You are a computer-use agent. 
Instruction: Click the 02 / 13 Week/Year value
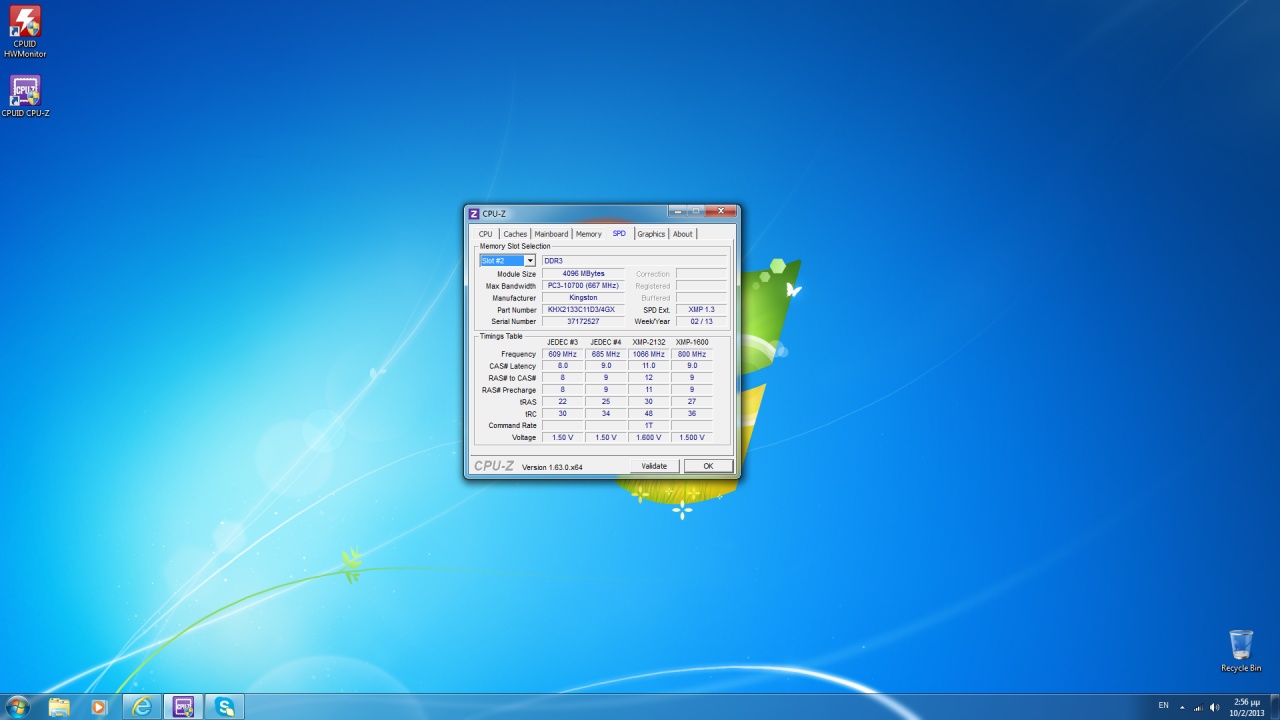coord(701,322)
